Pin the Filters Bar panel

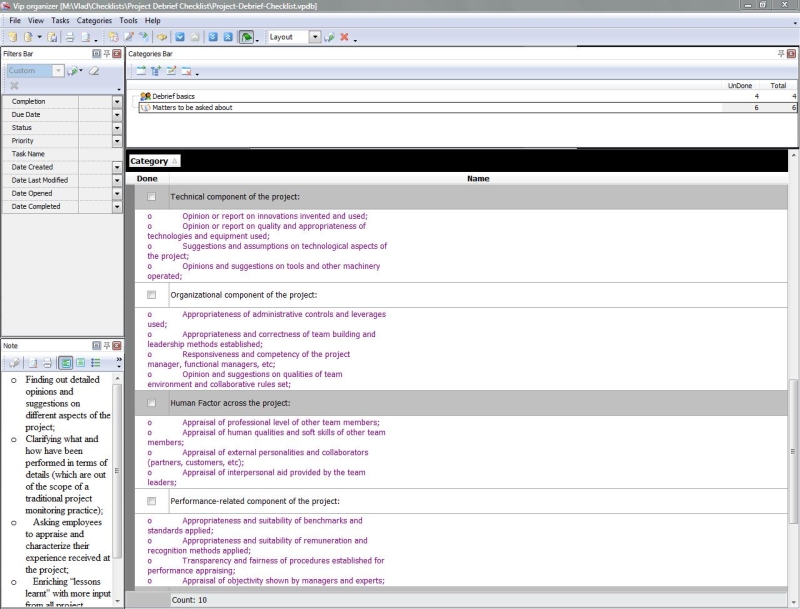pos(107,53)
